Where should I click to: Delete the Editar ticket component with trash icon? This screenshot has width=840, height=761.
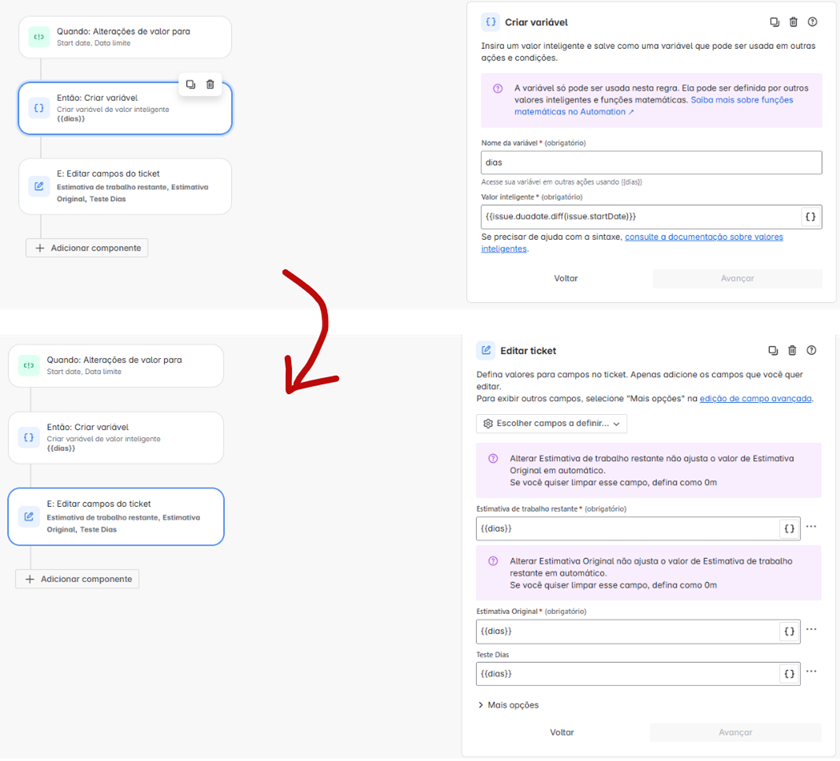click(x=791, y=350)
